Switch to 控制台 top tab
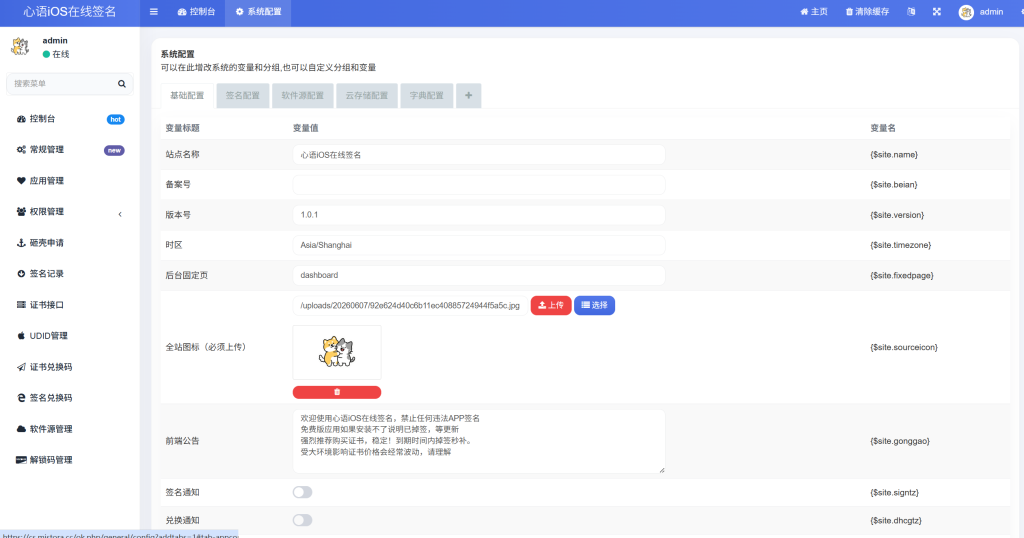This screenshot has width=1024, height=538. pos(196,12)
